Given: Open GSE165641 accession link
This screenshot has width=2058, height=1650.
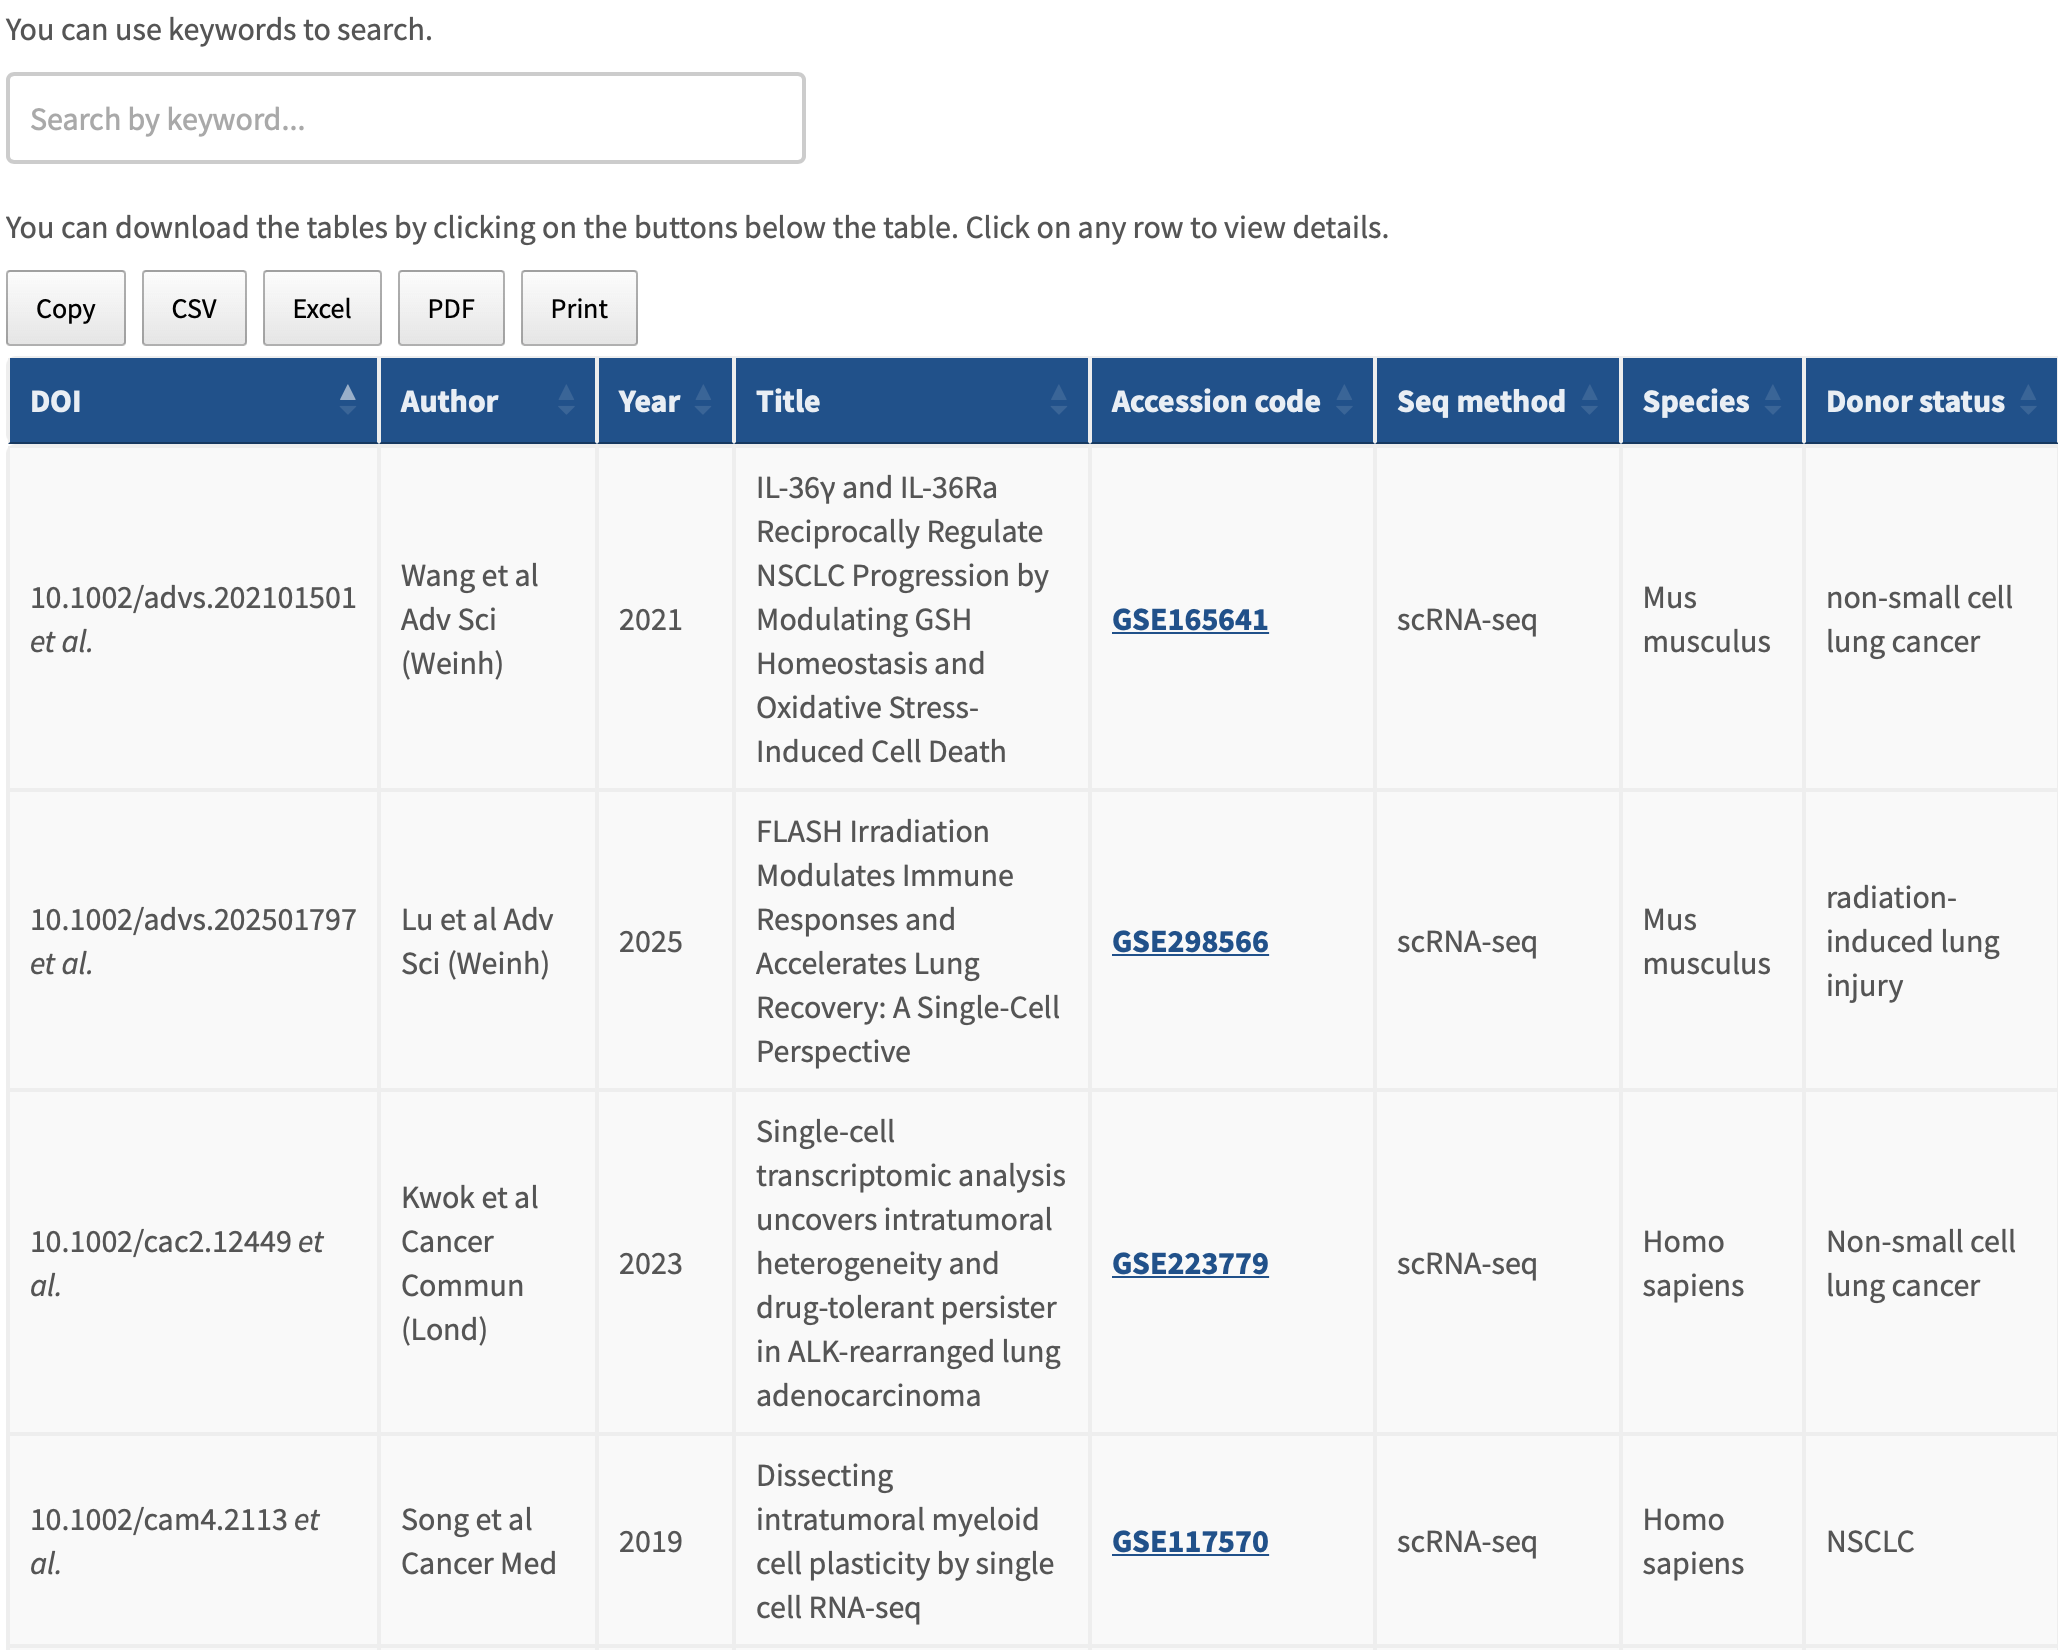Looking at the screenshot, I should click(1189, 620).
